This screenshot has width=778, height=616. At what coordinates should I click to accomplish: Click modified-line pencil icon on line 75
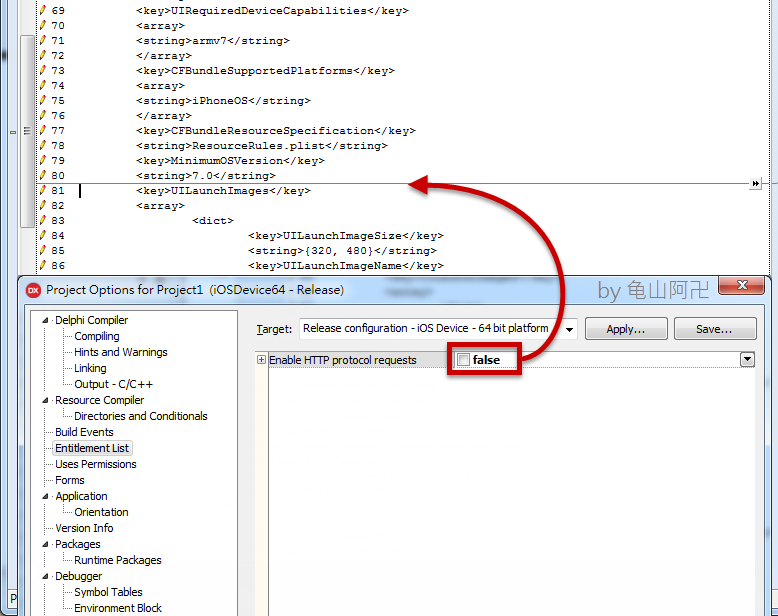[x=43, y=101]
